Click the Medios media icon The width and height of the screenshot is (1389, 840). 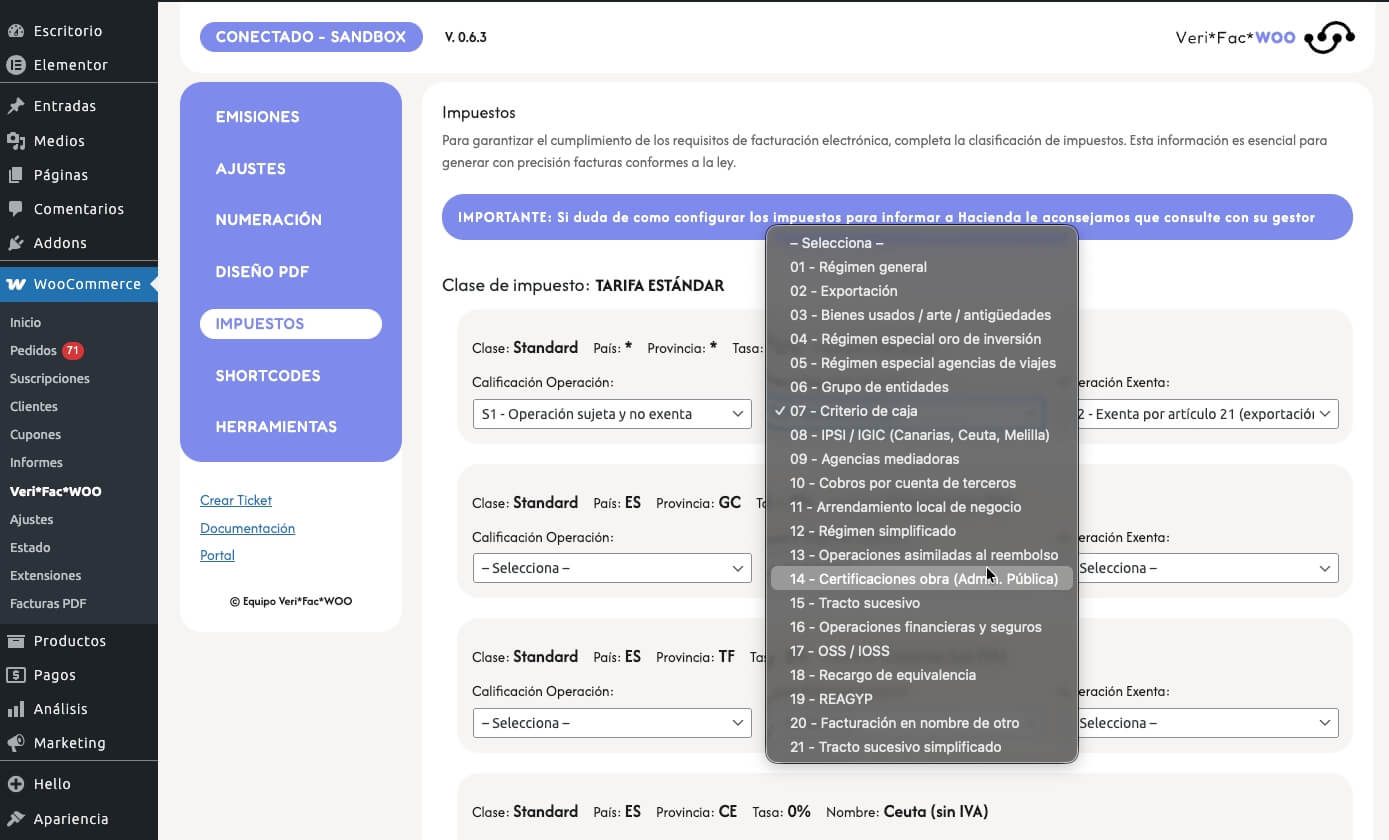pyautogui.click(x=16, y=141)
